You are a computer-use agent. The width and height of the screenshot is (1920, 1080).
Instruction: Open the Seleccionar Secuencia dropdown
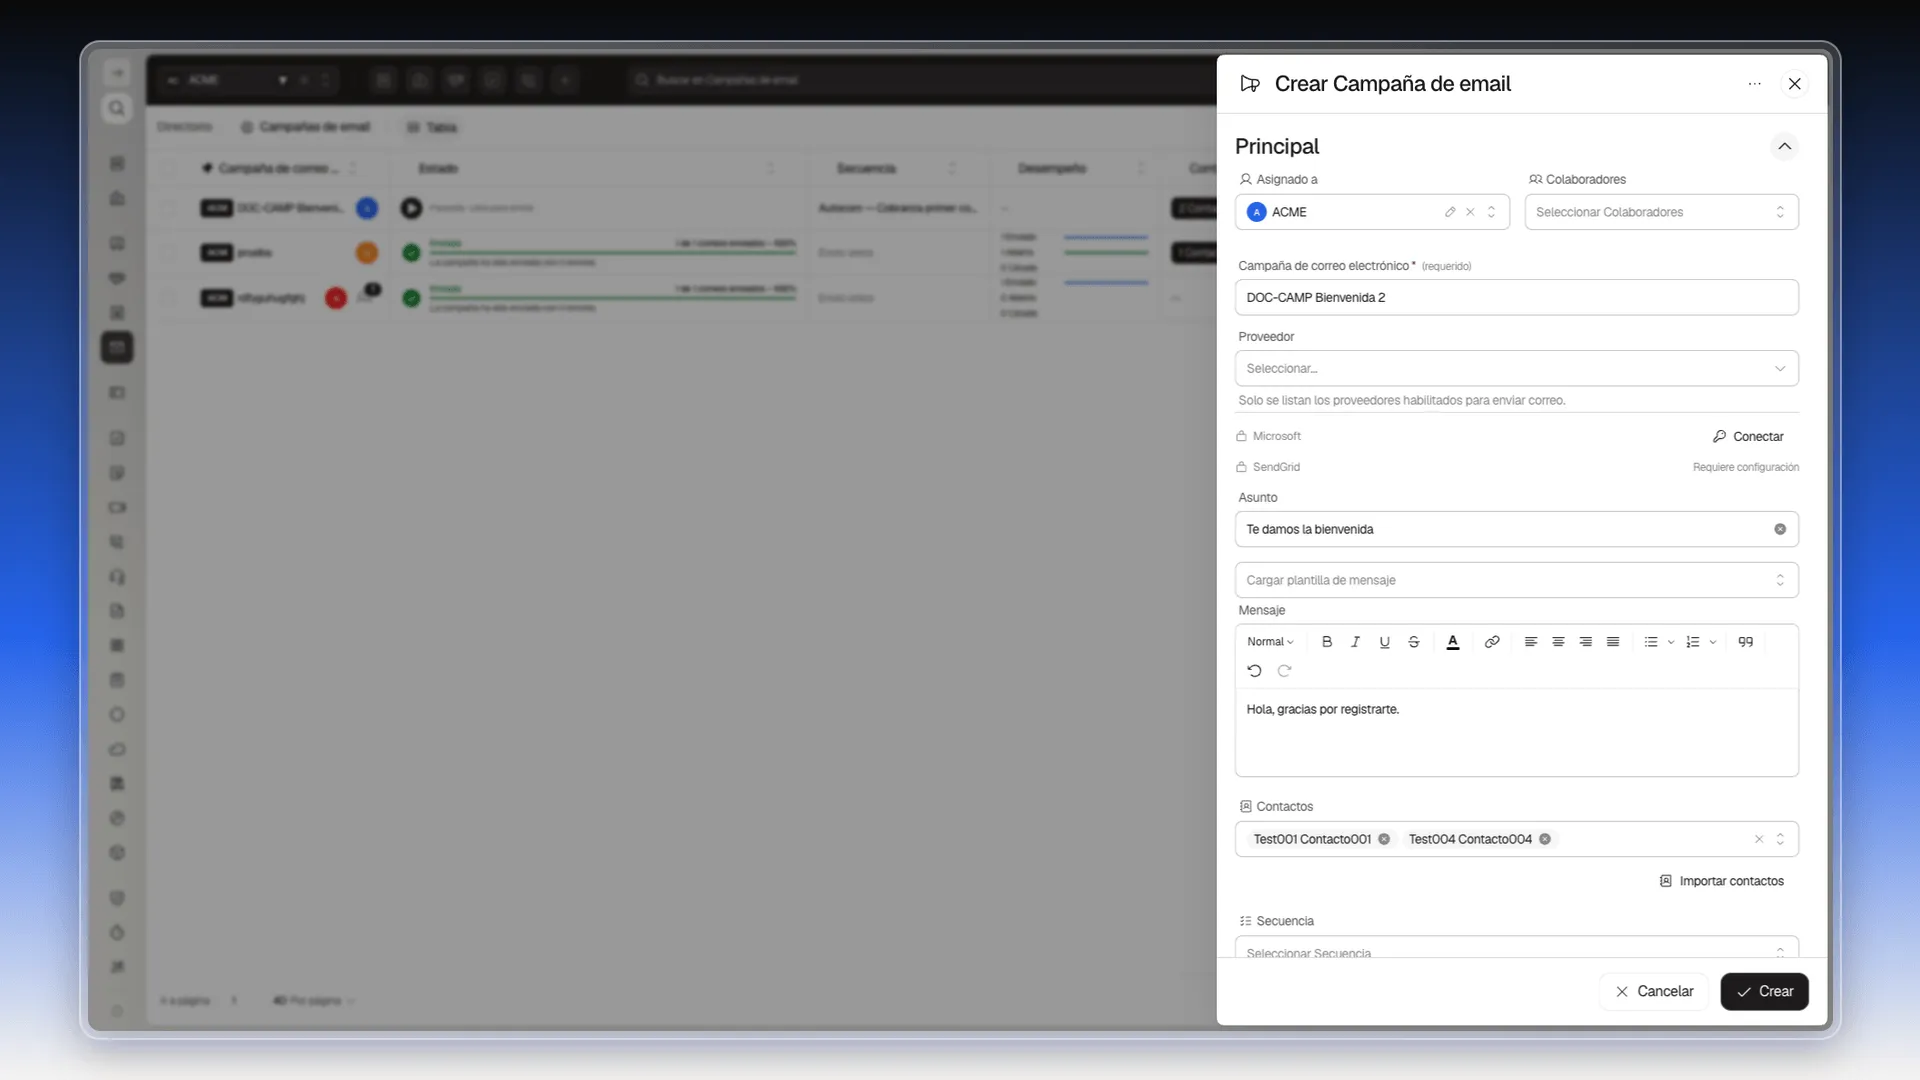pyautogui.click(x=1517, y=948)
